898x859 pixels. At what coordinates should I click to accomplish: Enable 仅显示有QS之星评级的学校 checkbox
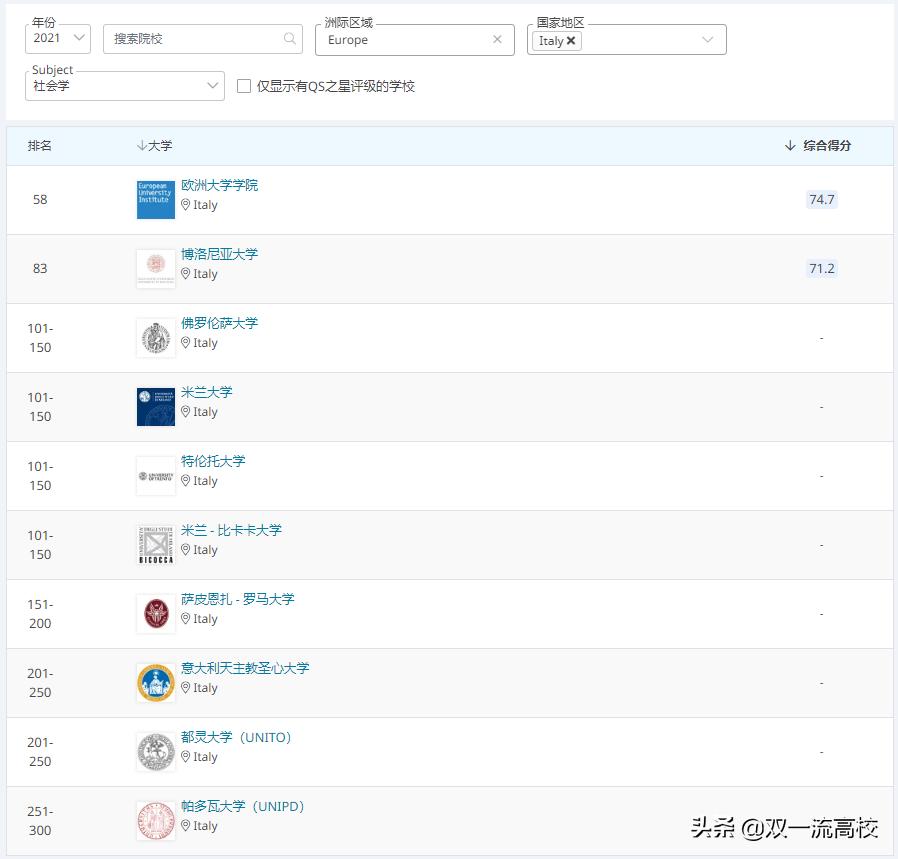(243, 86)
